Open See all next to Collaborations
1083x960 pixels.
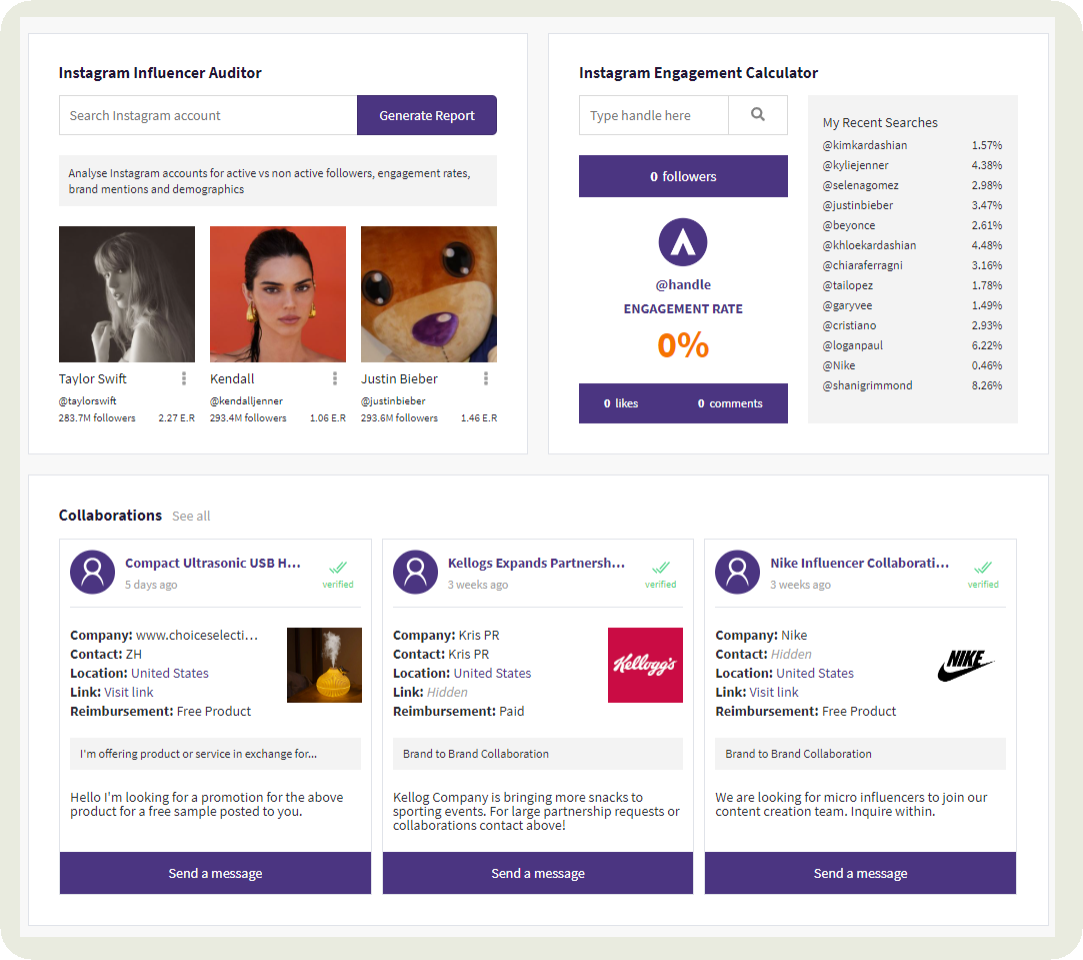click(191, 516)
